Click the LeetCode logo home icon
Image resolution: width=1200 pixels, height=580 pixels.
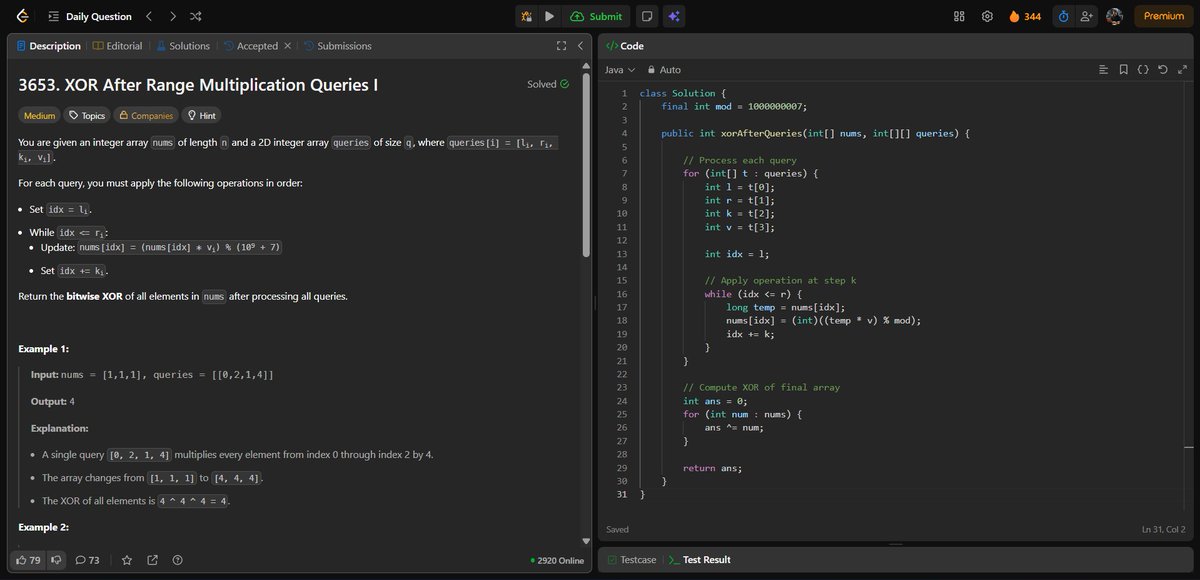point(23,16)
